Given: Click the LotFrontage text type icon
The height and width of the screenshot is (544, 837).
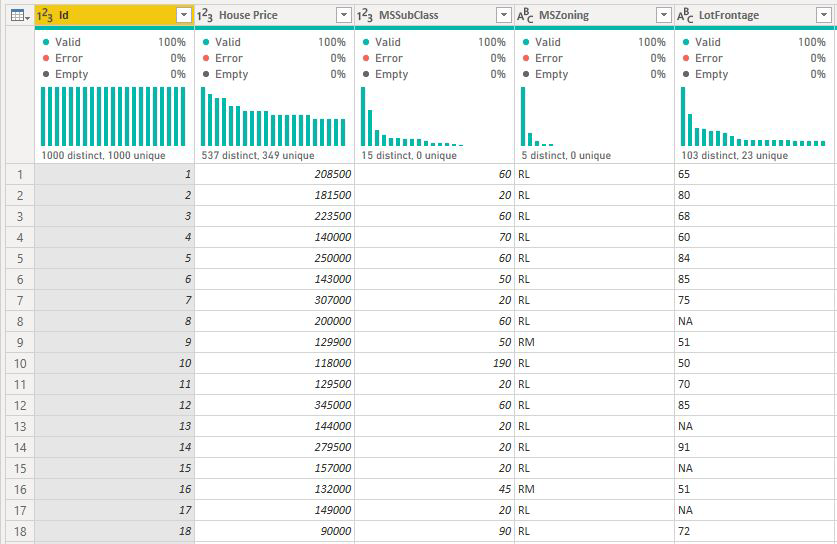Looking at the screenshot, I should (x=685, y=15).
